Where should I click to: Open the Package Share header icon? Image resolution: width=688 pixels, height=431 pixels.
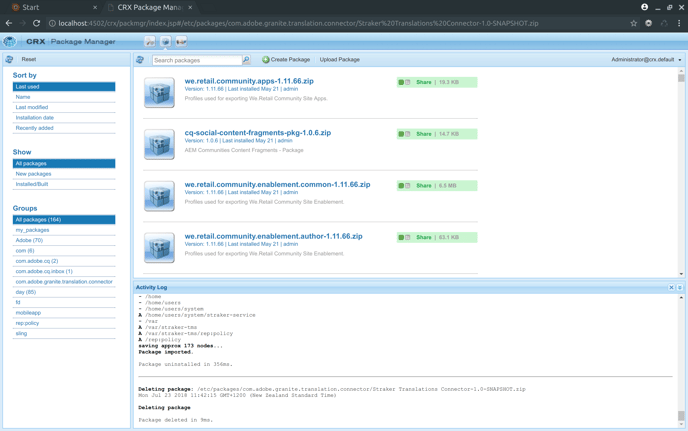tap(181, 41)
